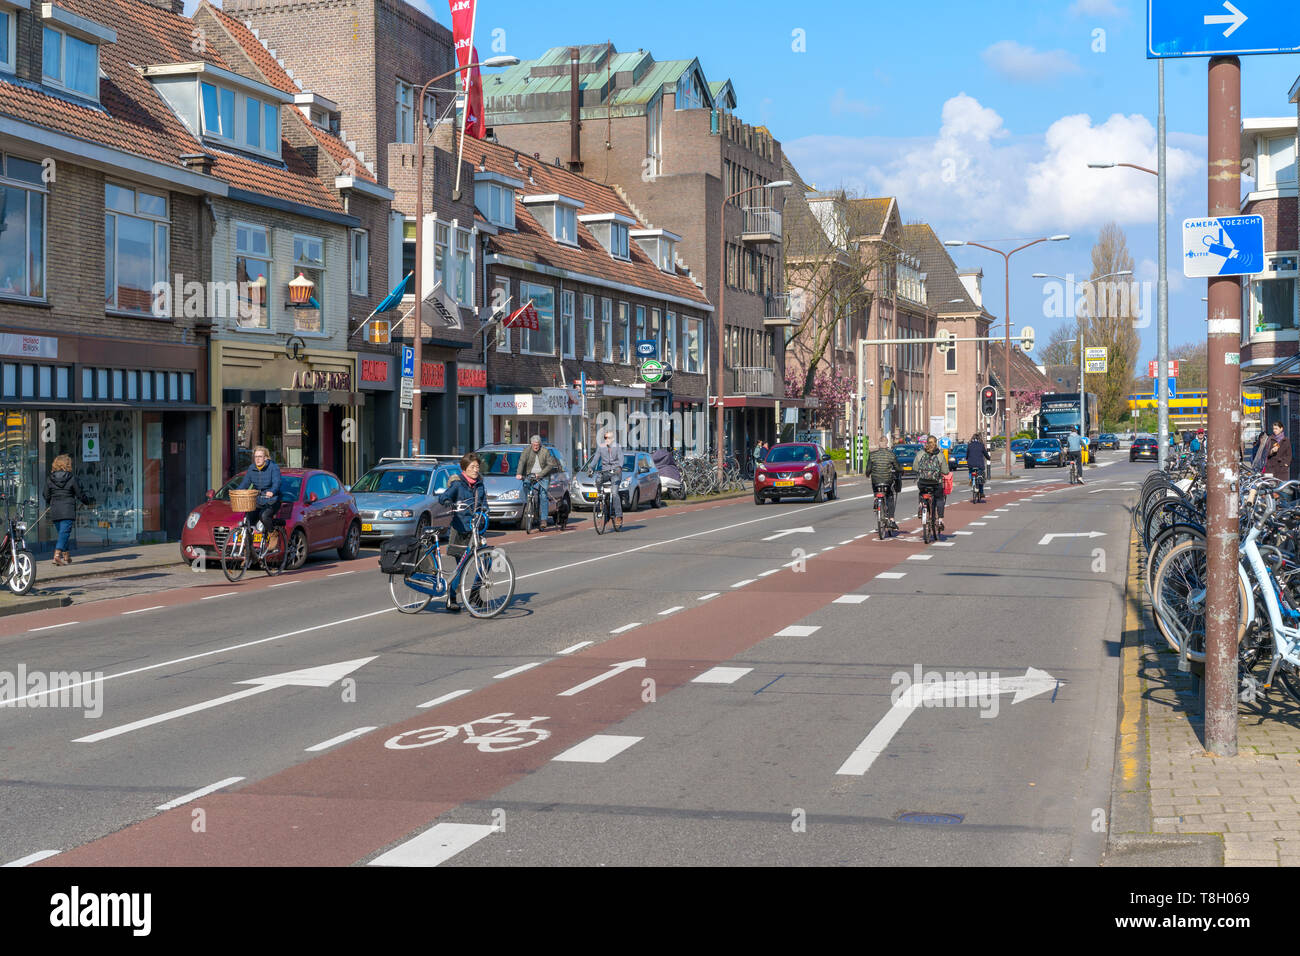Click the blue arrow direction sign at top right
This screenshot has width=1300, height=956.
[x=1223, y=27]
